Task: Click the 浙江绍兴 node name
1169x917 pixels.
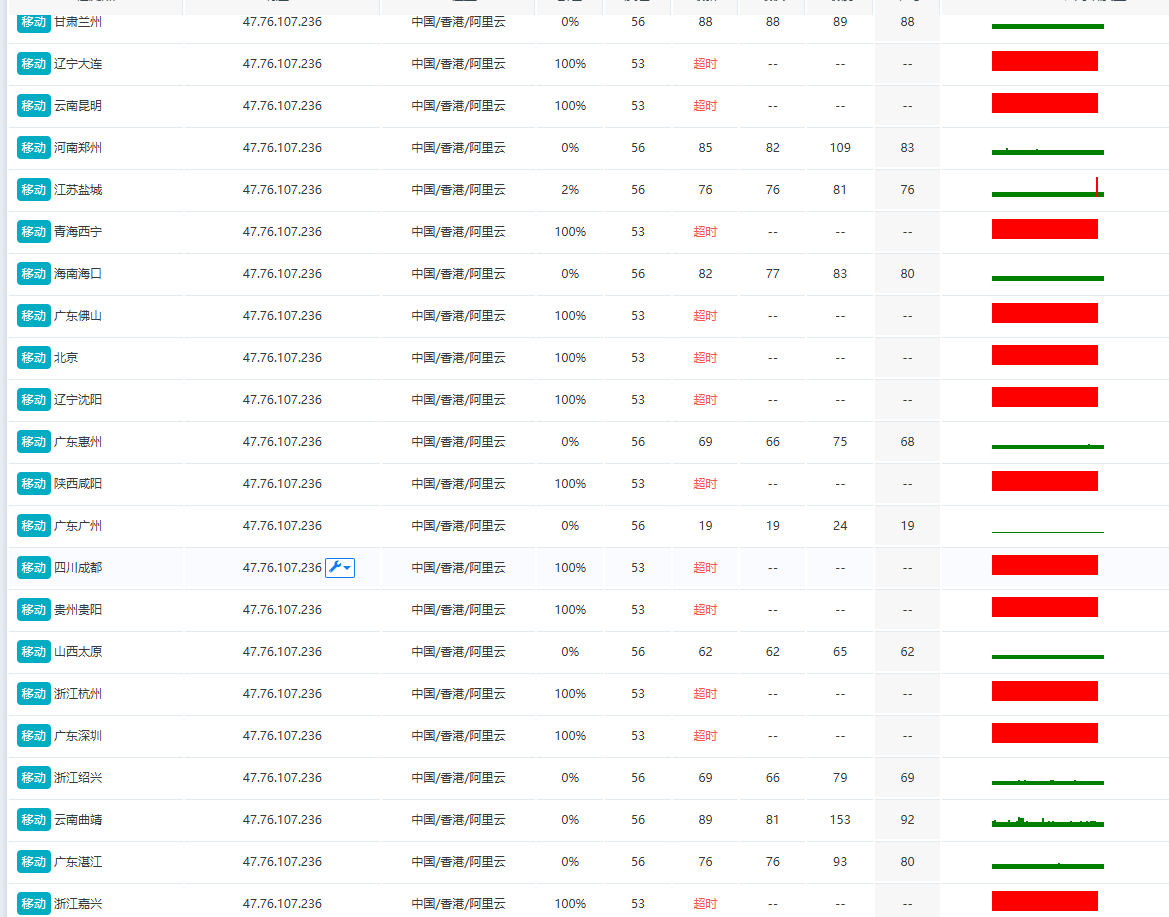Action: tap(78, 778)
